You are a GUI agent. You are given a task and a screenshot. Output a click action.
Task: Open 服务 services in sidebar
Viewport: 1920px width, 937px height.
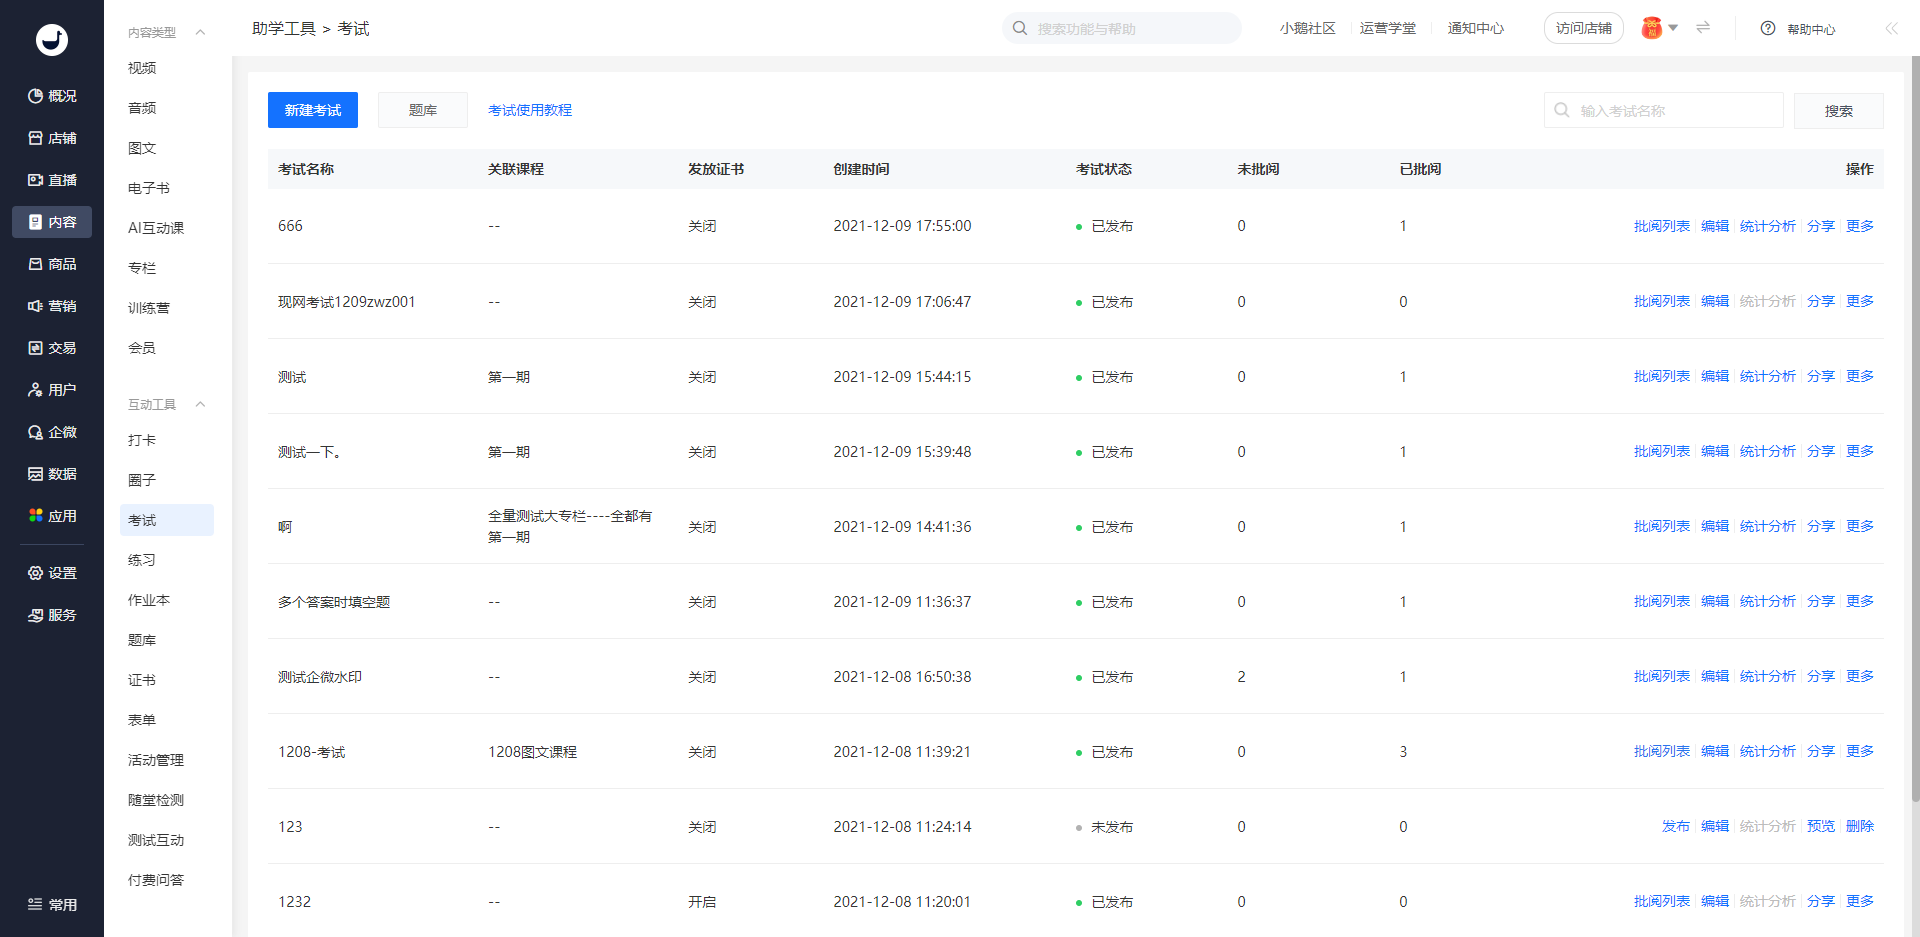pos(52,615)
